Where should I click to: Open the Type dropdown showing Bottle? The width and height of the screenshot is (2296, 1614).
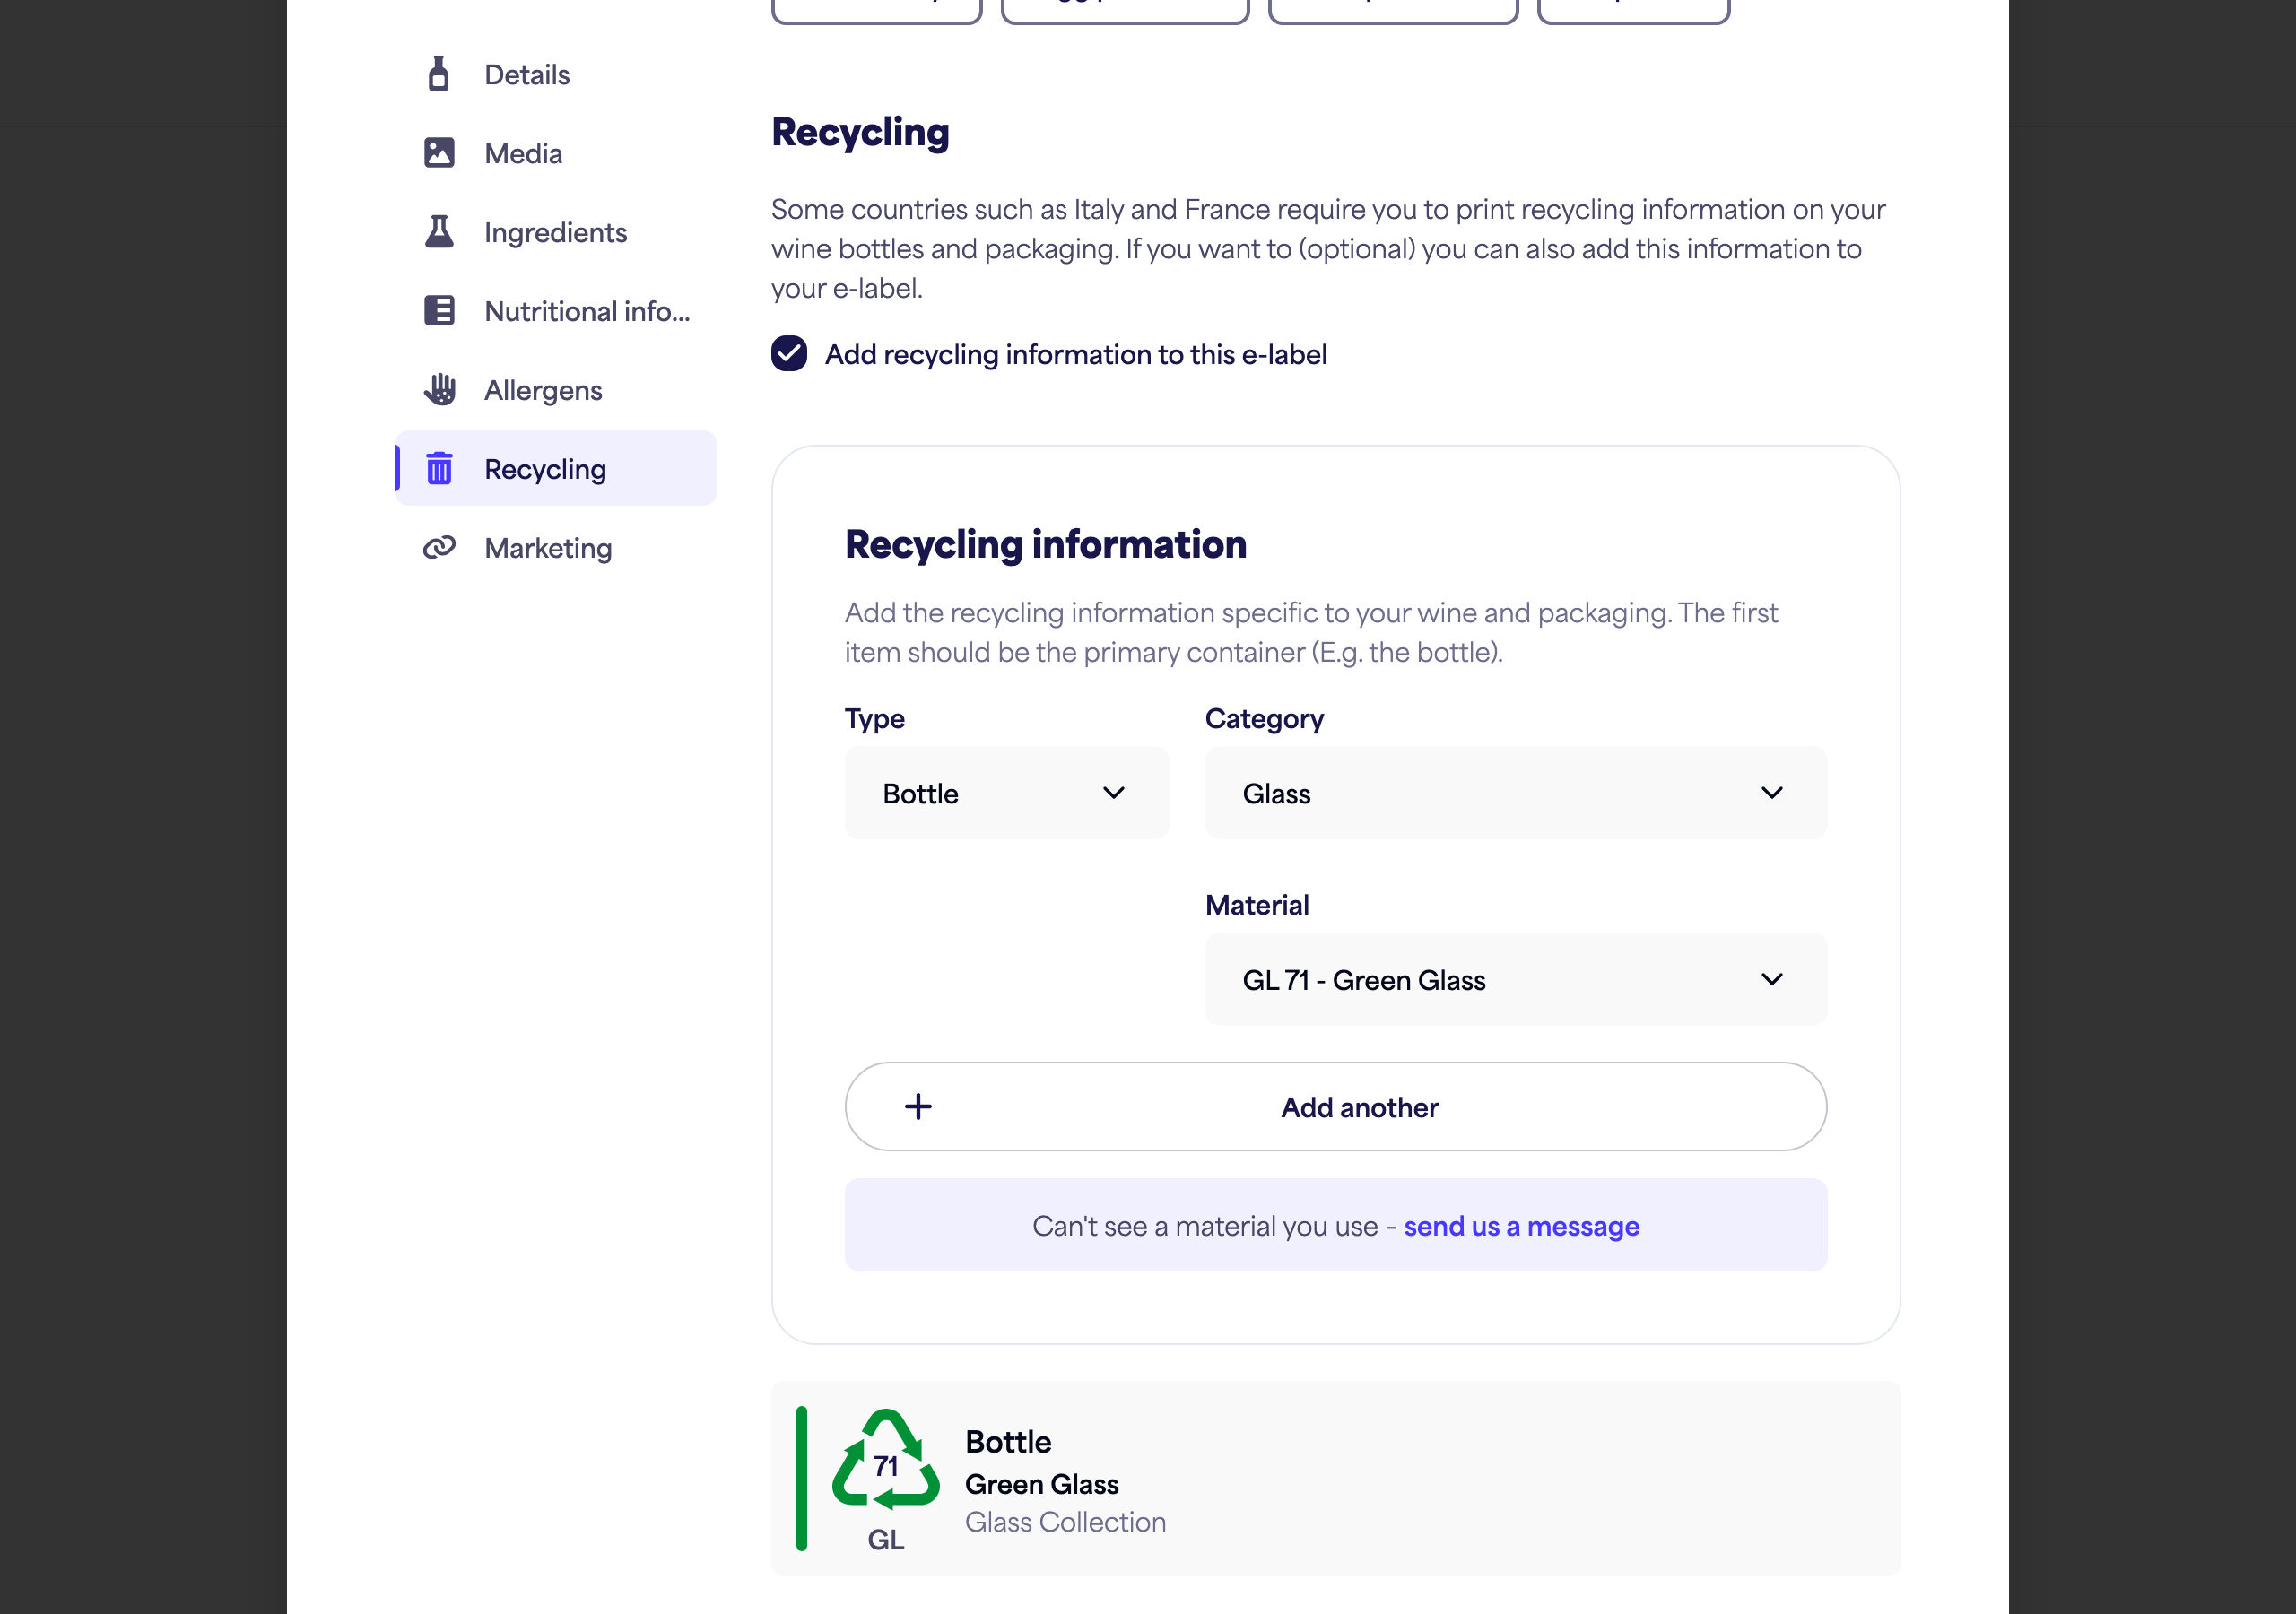(1006, 793)
